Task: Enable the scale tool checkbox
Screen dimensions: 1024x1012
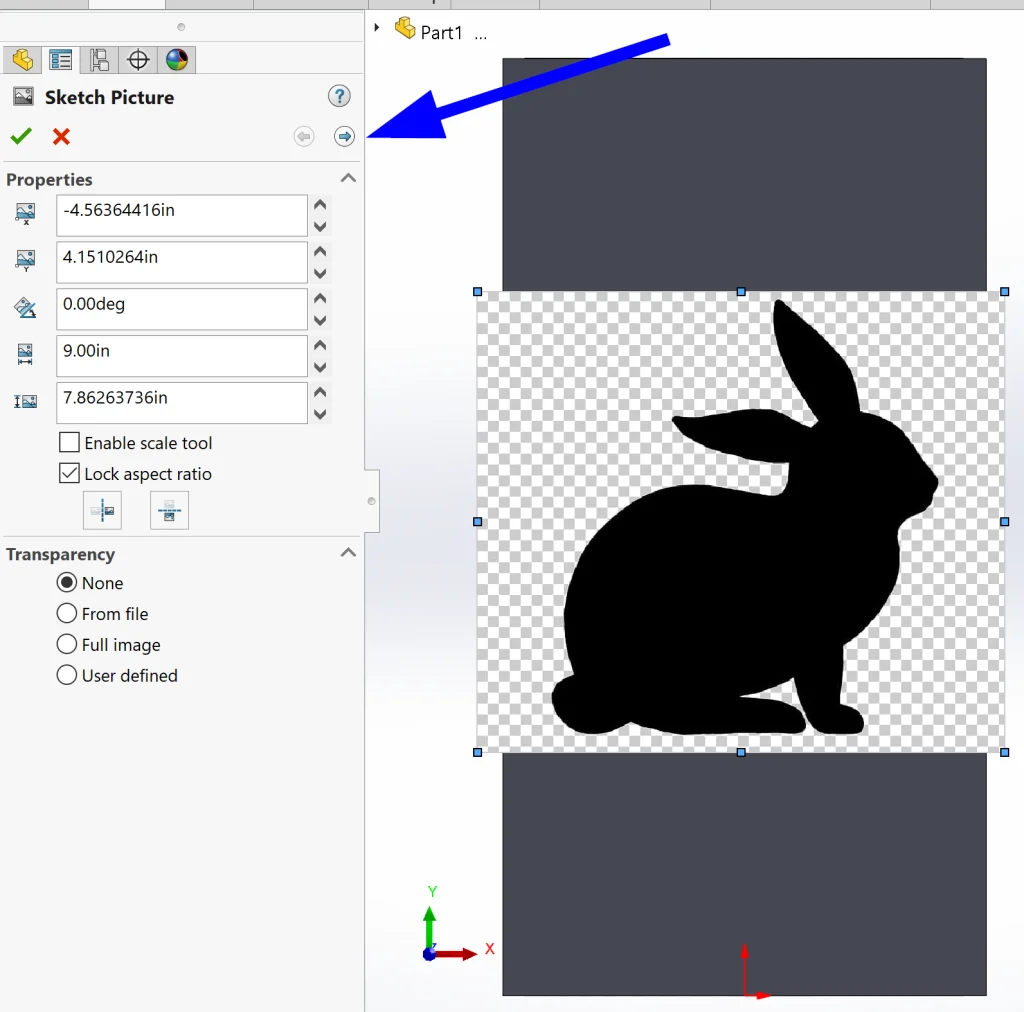Action: pos(69,442)
